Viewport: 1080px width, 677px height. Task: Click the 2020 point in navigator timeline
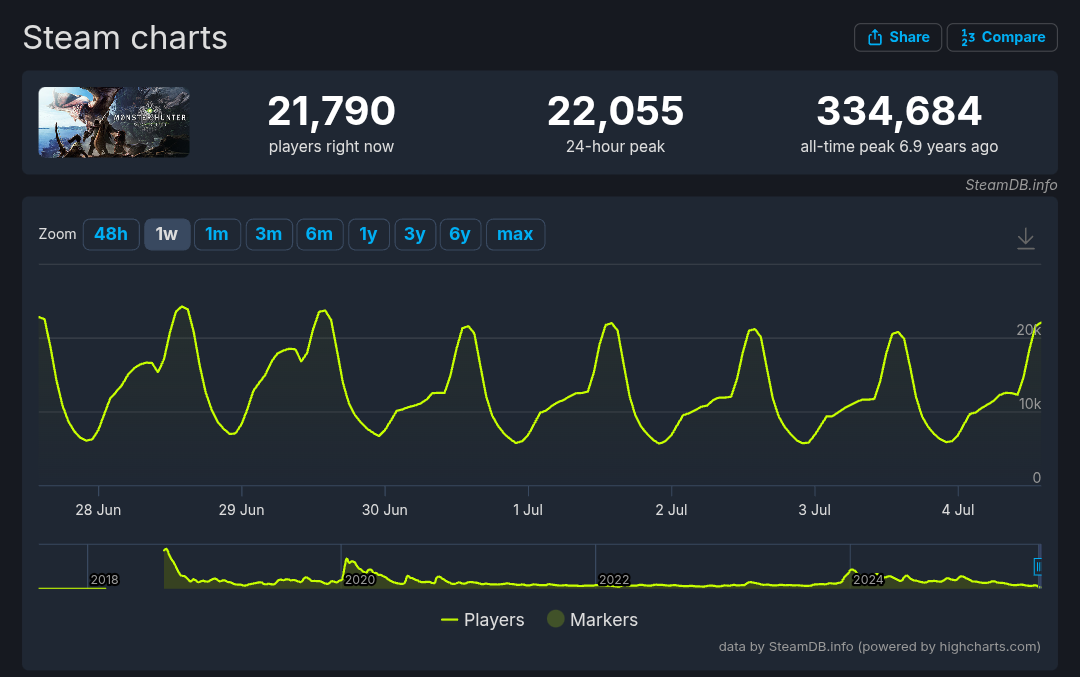click(x=359, y=580)
